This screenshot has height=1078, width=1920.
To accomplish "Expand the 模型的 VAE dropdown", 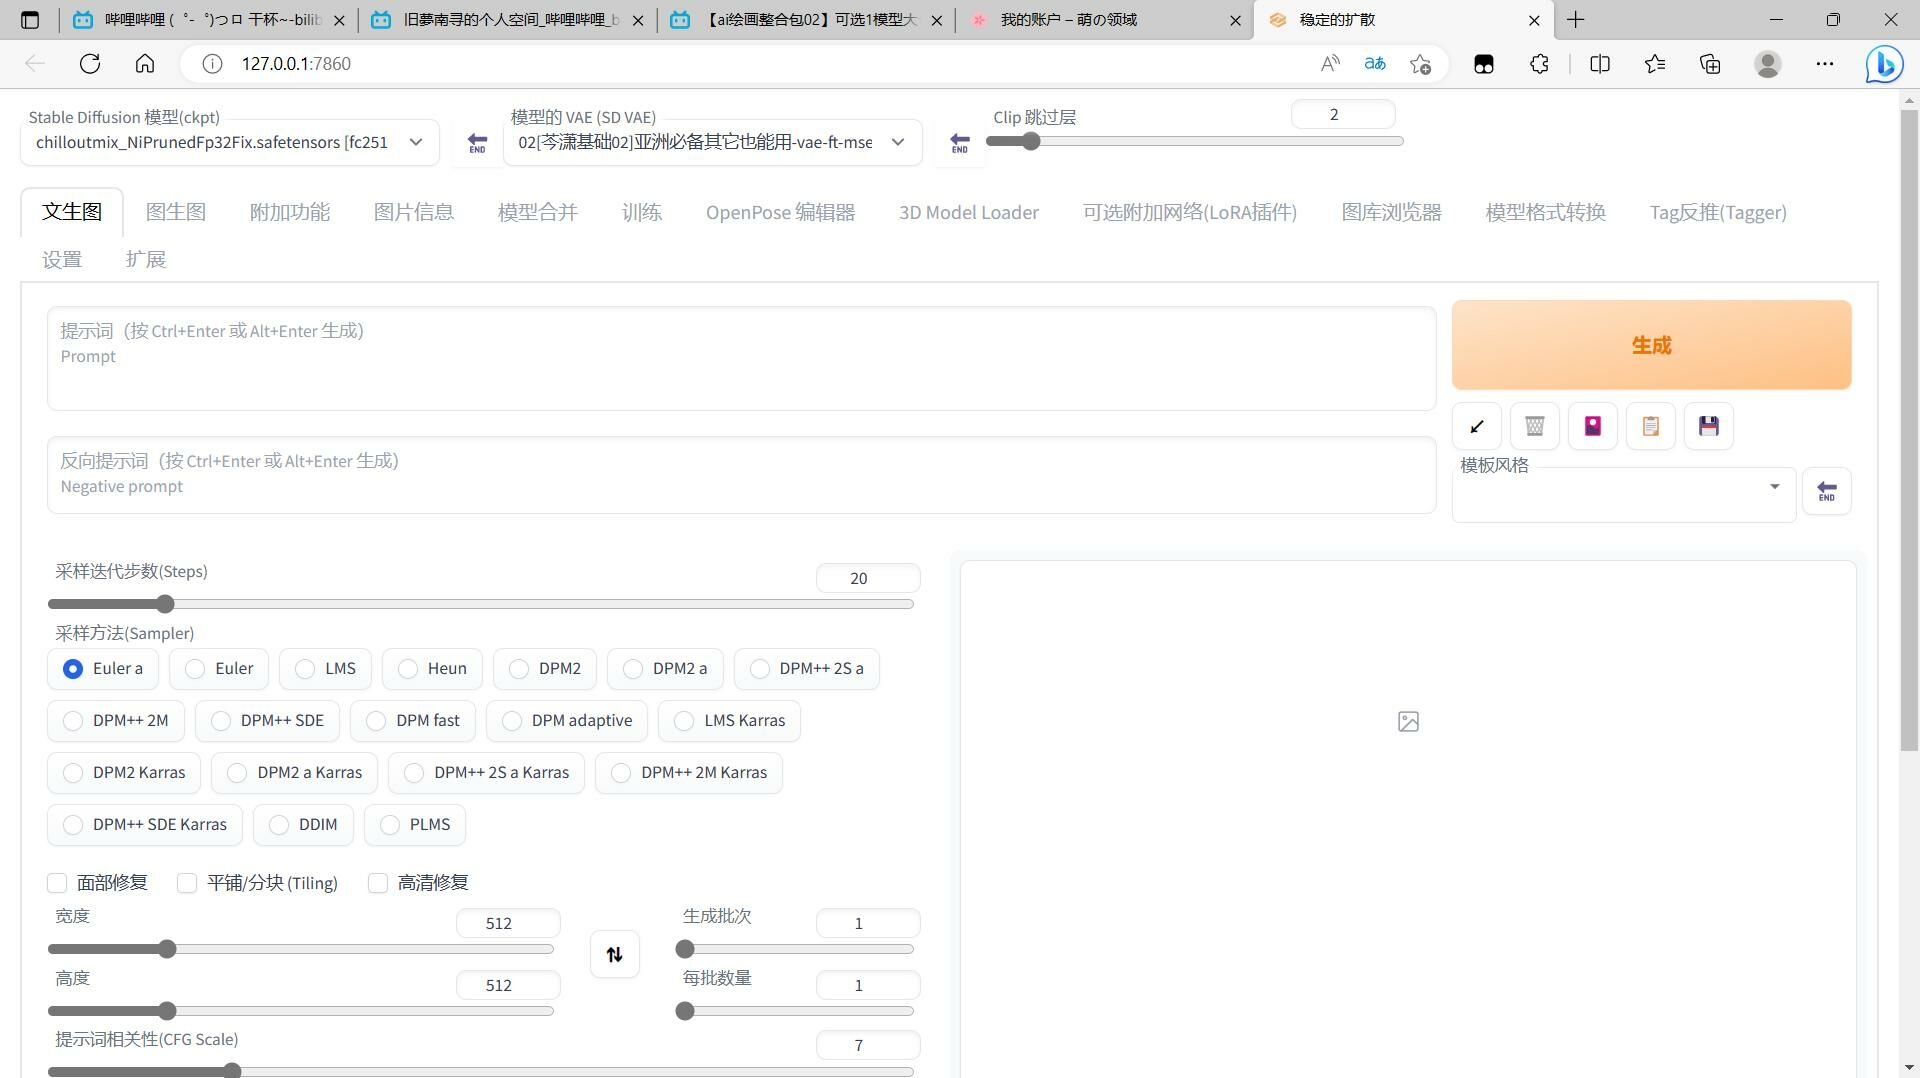I will tap(711, 143).
